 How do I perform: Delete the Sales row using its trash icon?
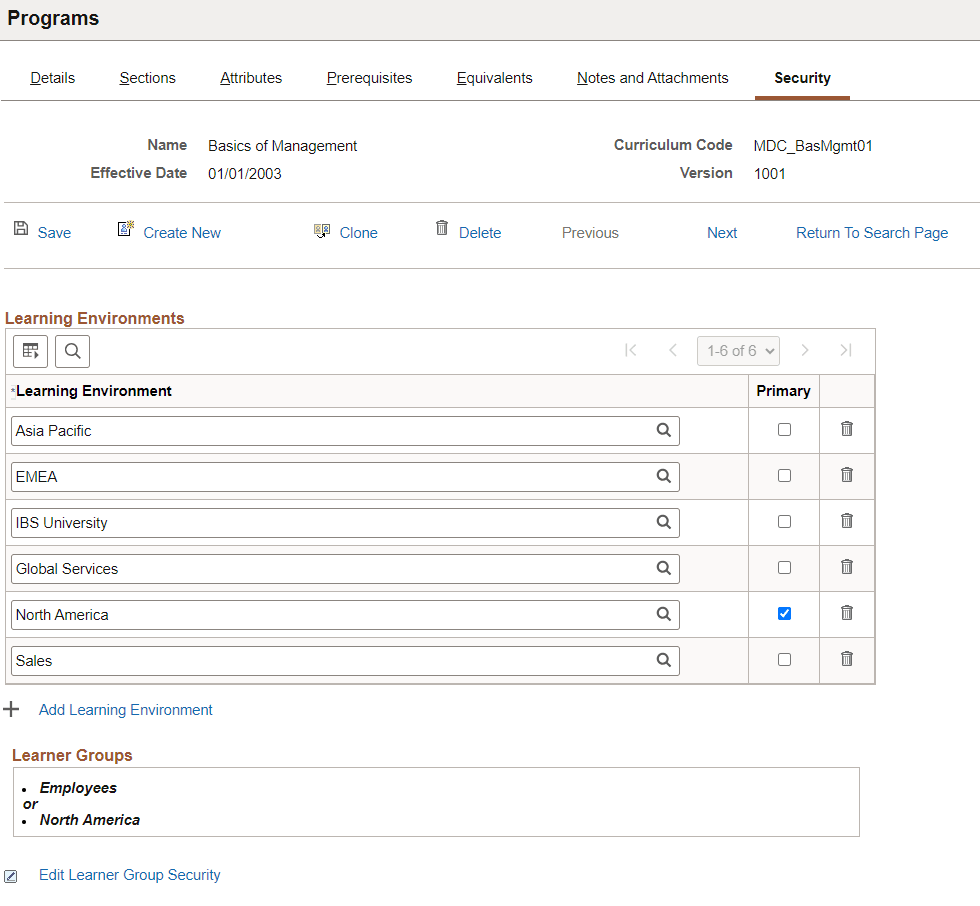[x=846, y=660]
